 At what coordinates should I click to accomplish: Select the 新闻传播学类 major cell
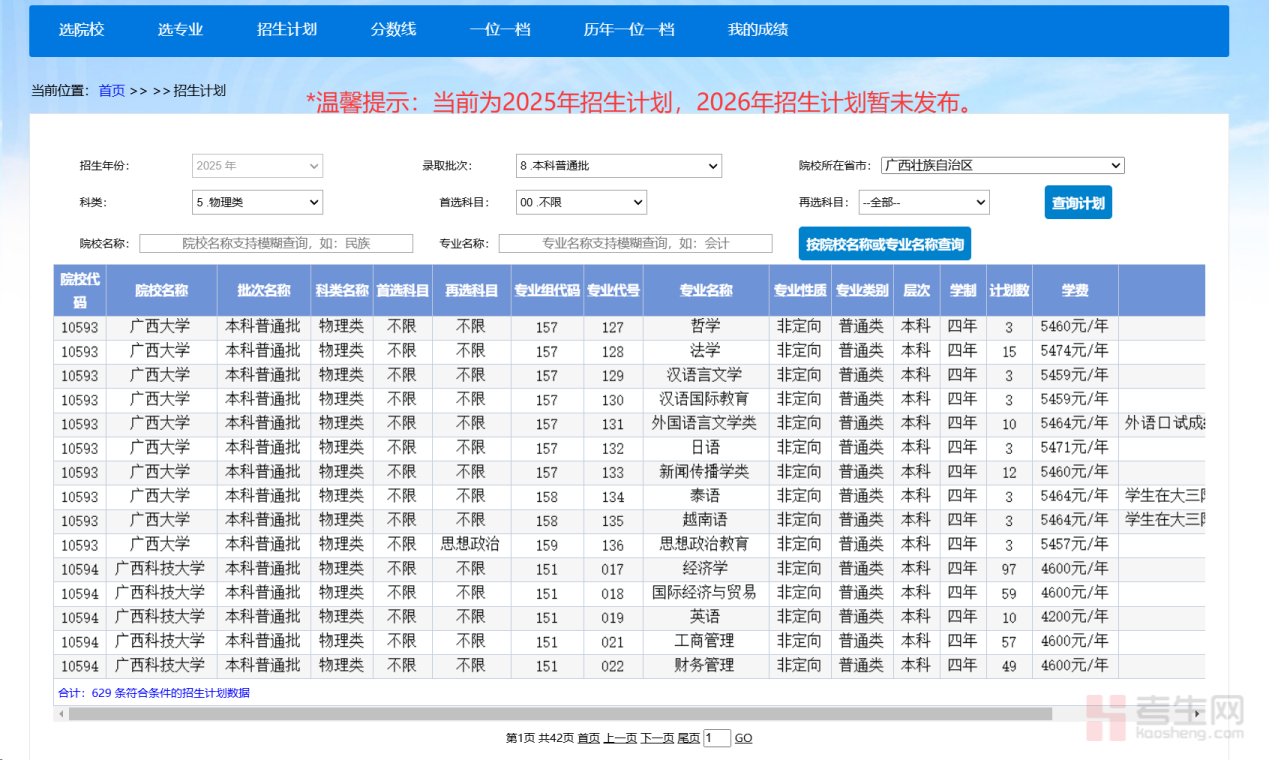706,471
